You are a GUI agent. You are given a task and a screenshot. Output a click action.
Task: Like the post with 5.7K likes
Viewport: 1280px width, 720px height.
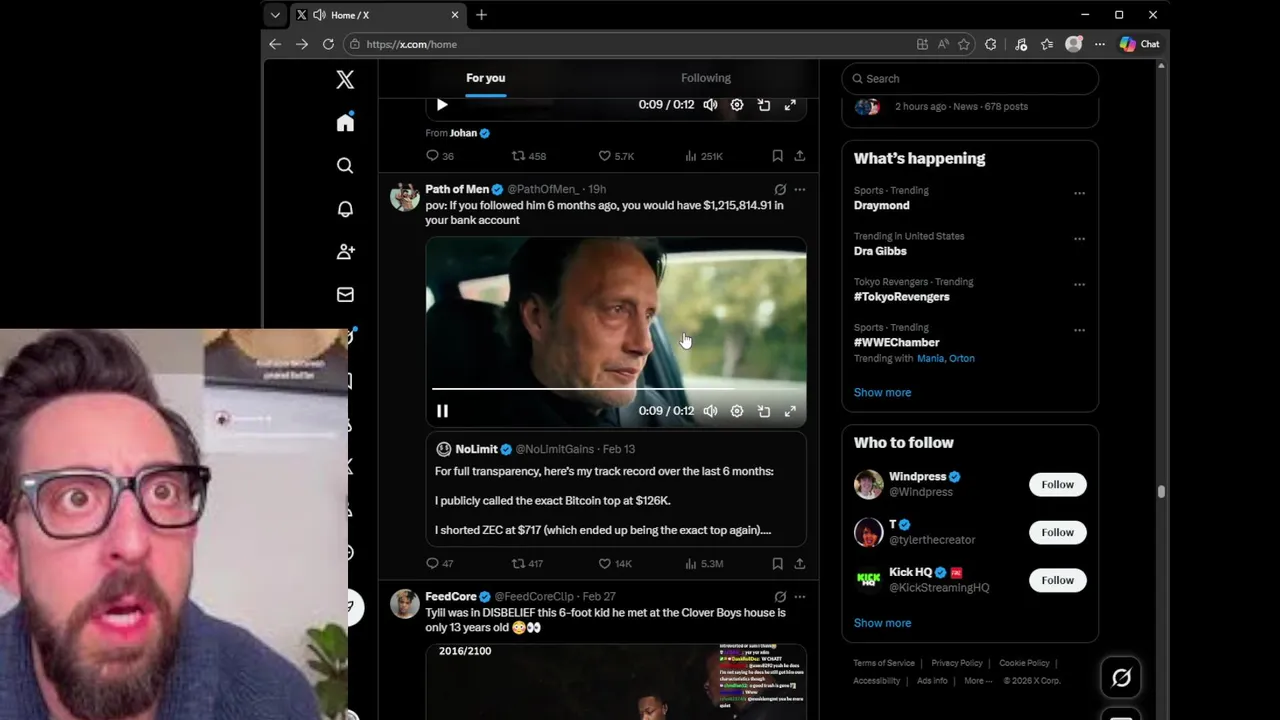(x=616, y=156)
